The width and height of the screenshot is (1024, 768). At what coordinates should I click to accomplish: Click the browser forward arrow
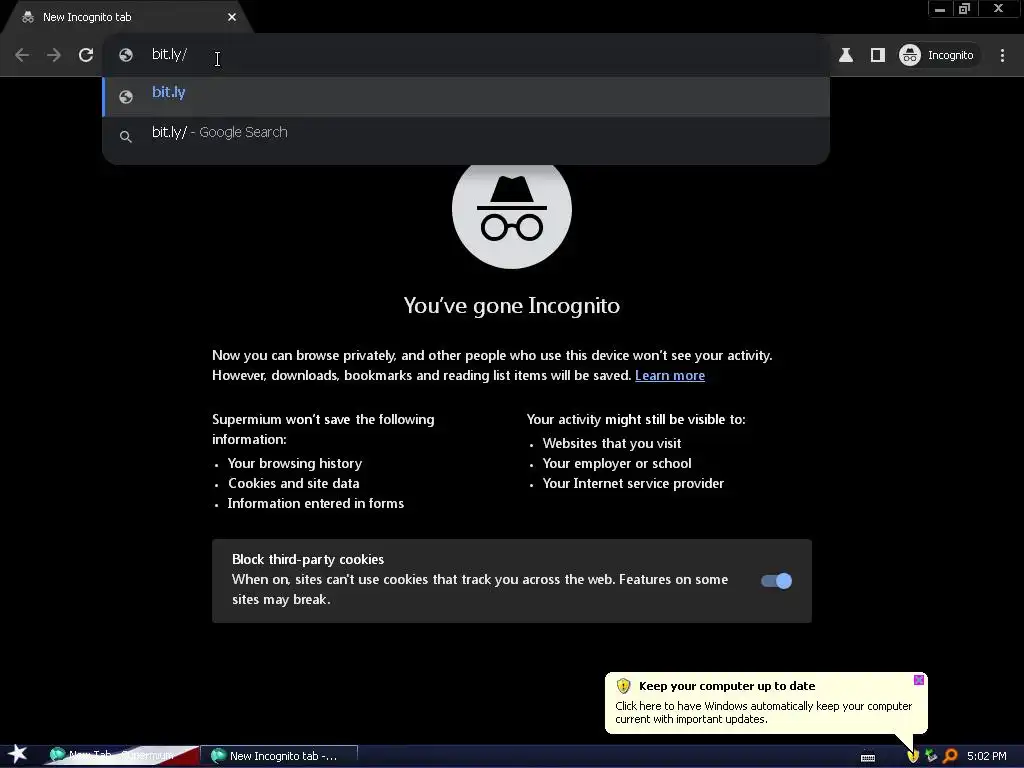pyautogui.click(x=54, y=55)
